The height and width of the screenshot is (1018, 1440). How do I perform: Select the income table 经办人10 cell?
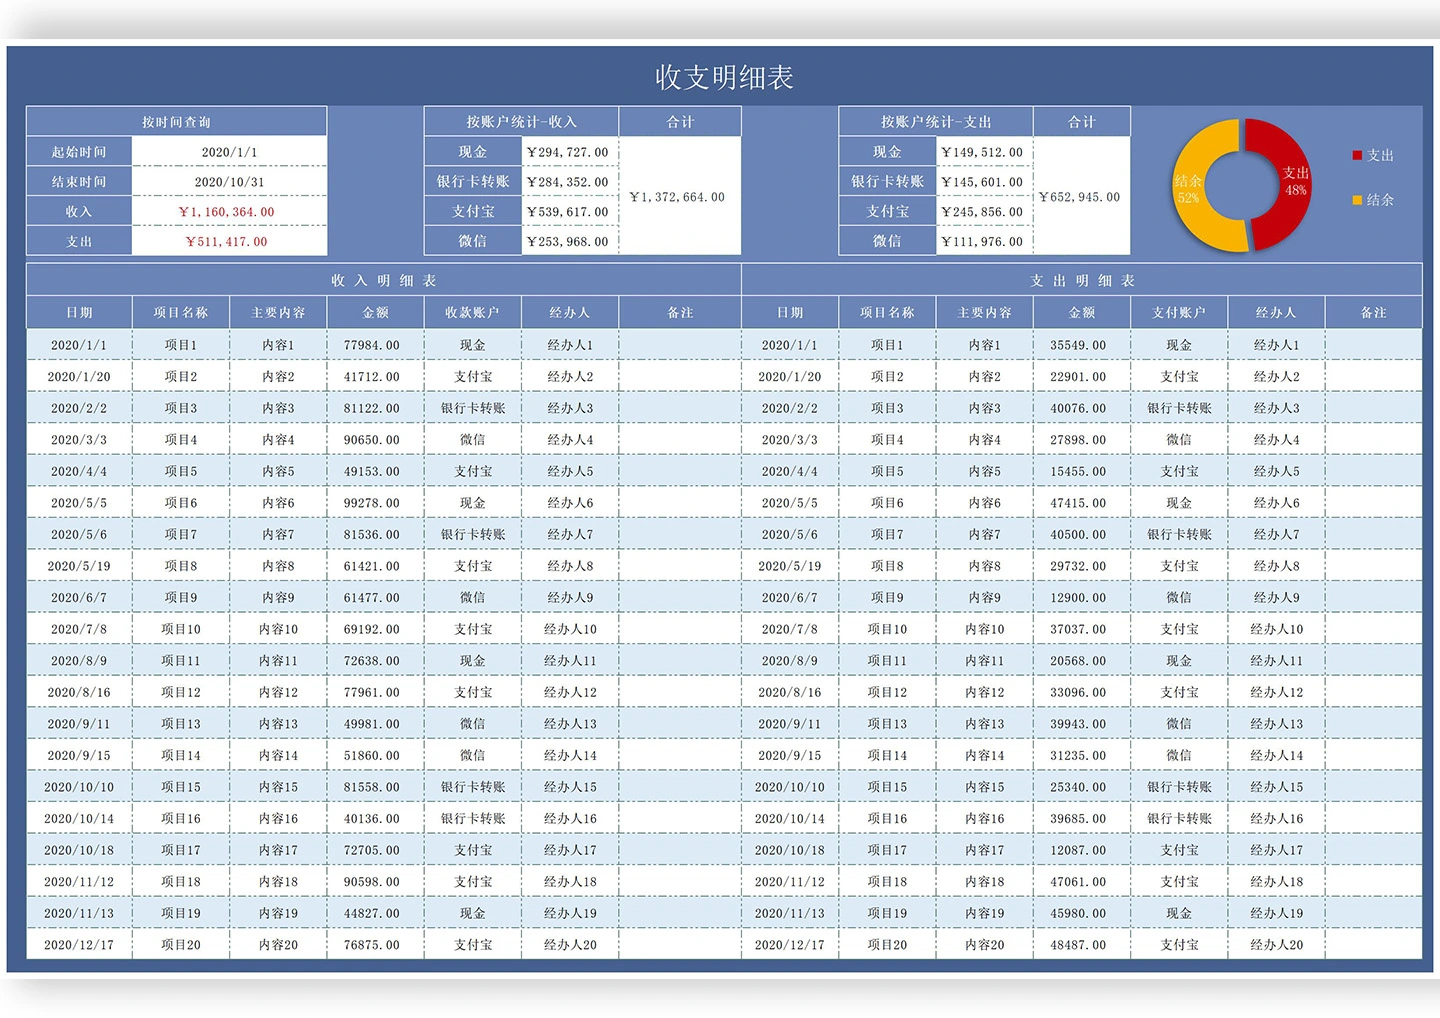tap(570, 629)
